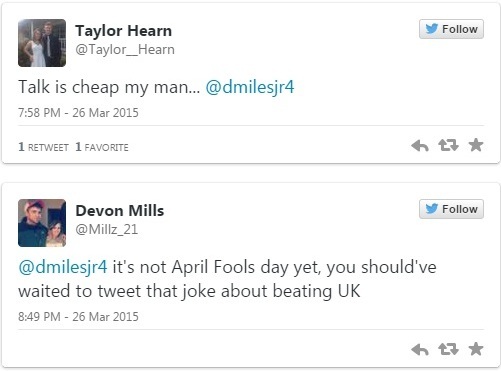Image resolution: width=501 pixels, height=371 pixels.
Task: Retweet Devon Mills' tweet
Action: click(x=448, y=349)
